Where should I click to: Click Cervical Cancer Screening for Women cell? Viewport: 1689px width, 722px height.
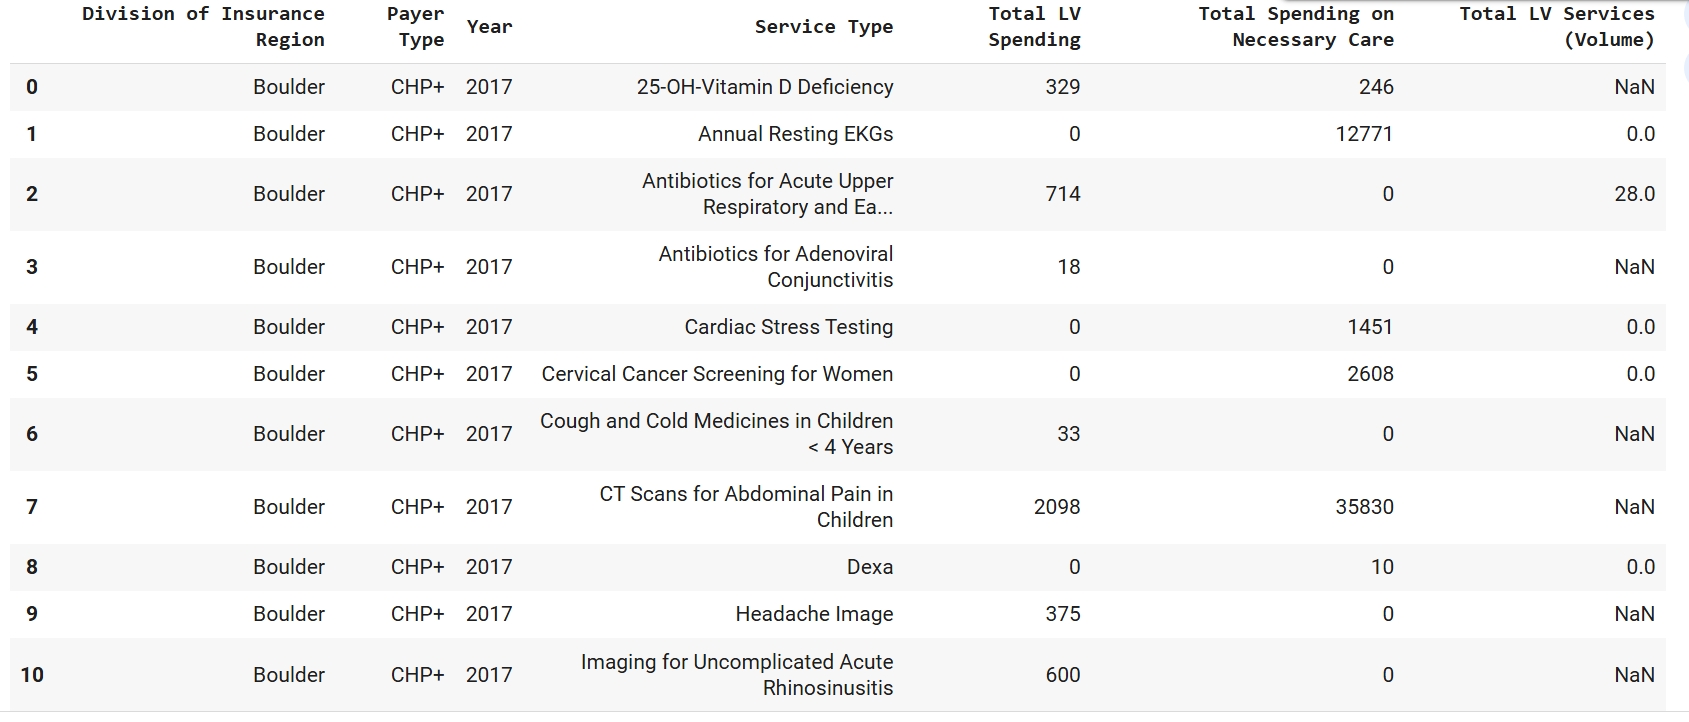coord(717,374)
